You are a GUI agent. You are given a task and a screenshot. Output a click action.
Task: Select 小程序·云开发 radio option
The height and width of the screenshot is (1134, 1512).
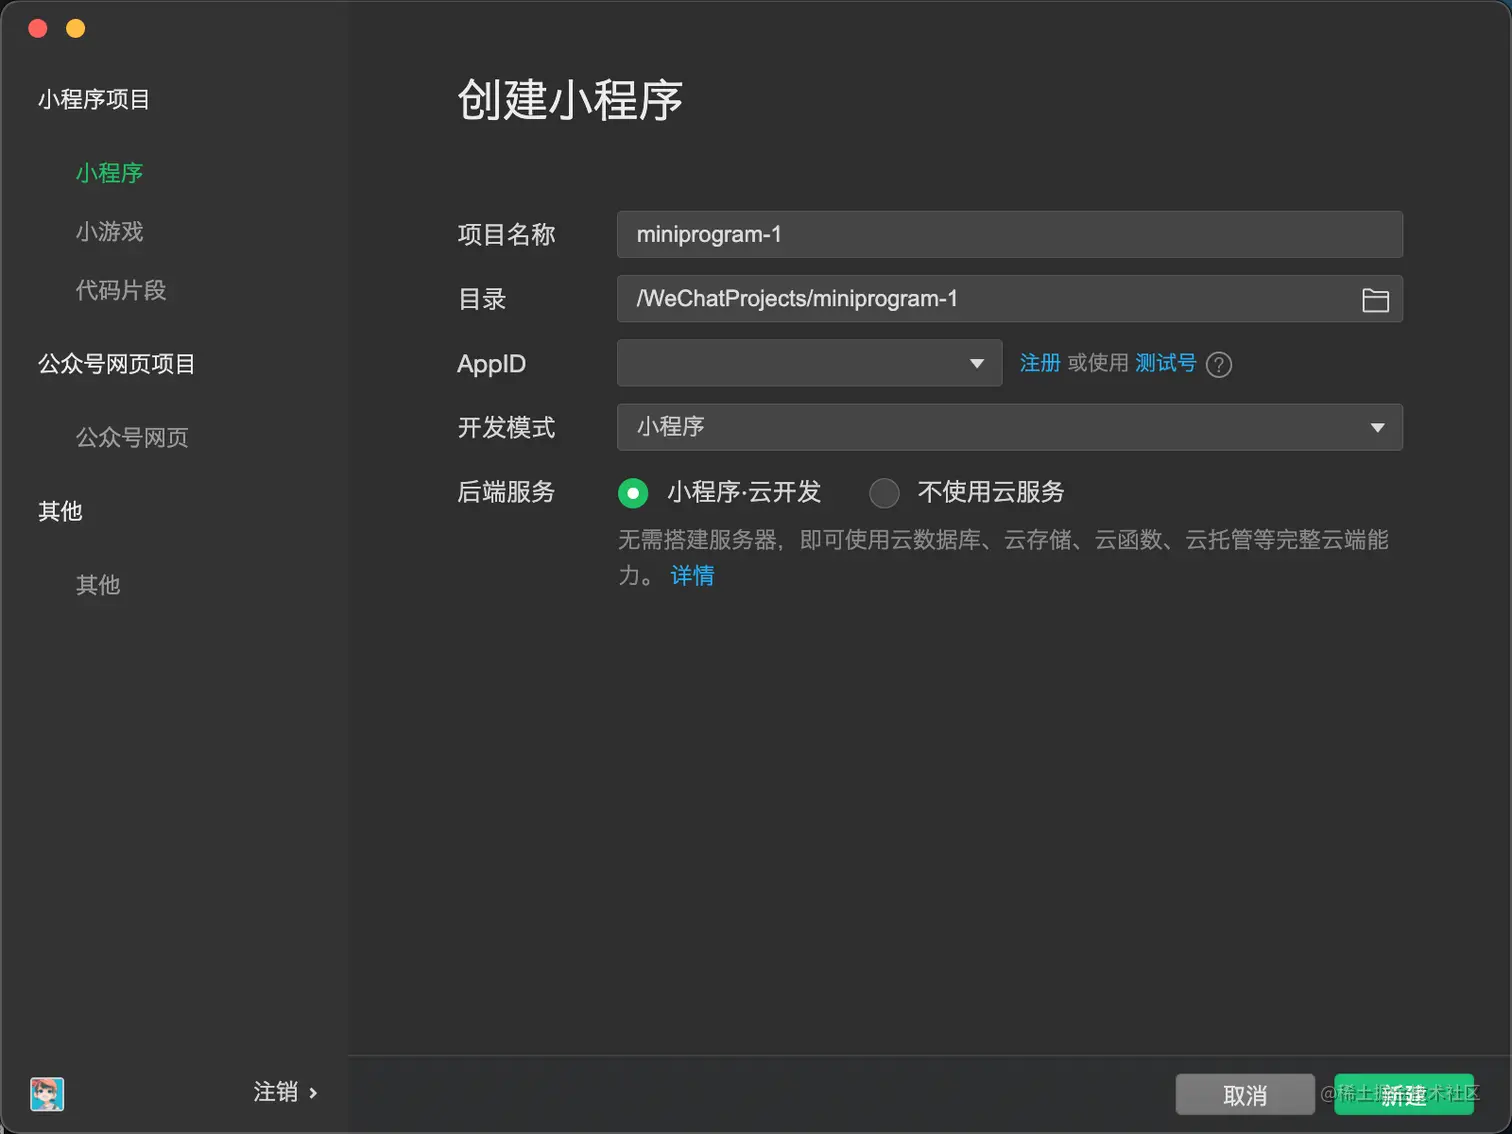point(633,493)
